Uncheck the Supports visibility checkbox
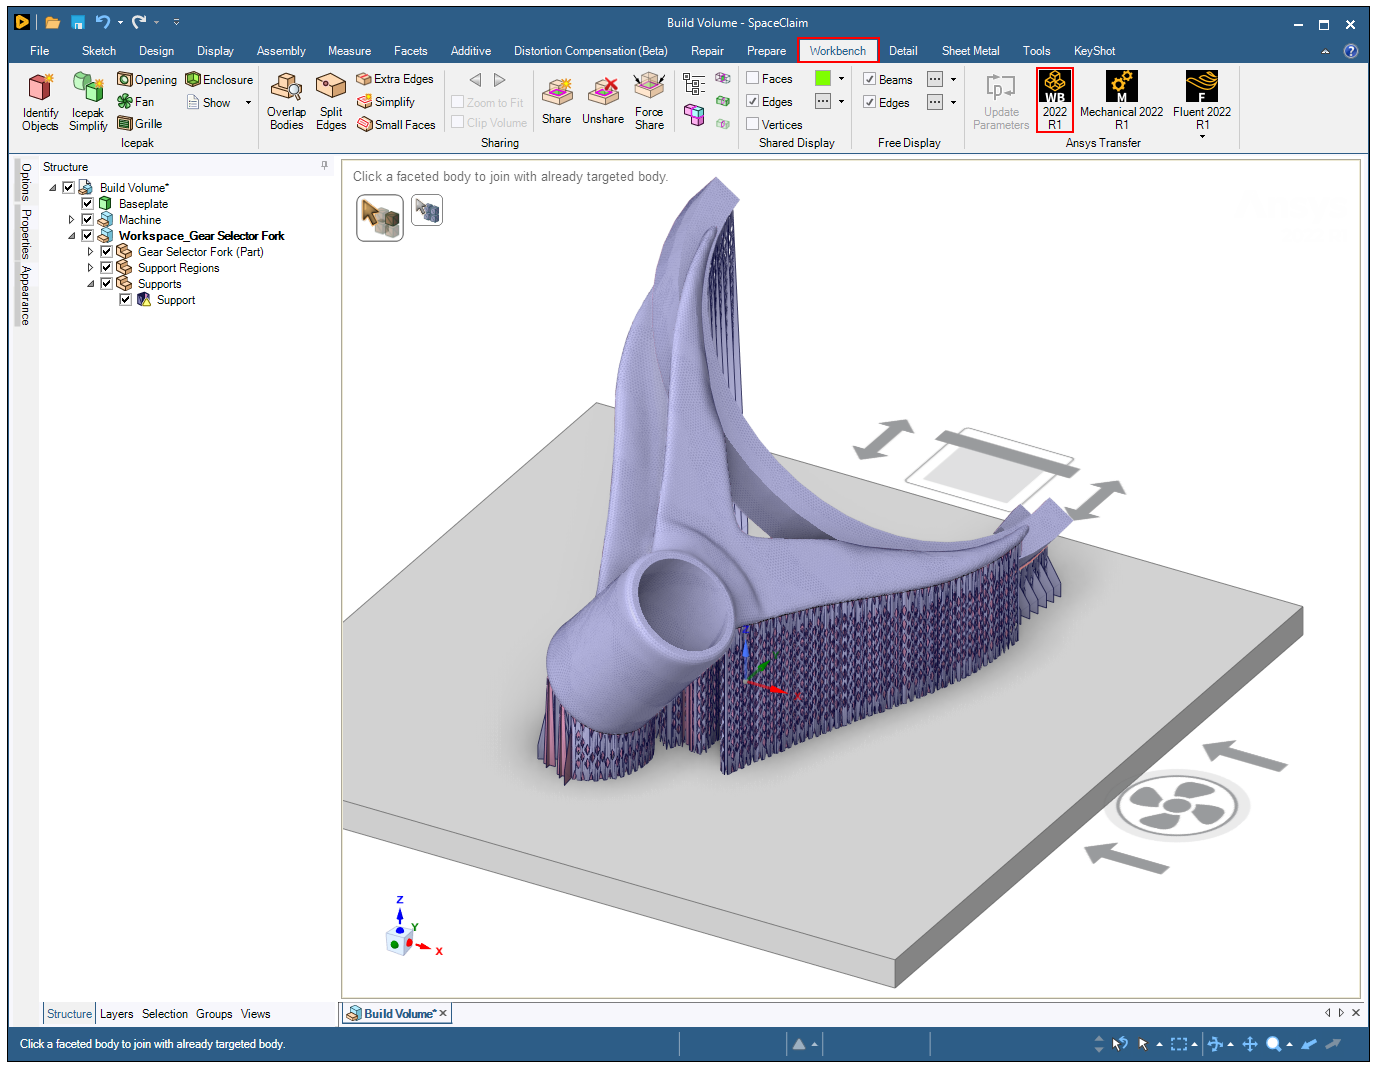The height and width of the screenshot is (1067, 1376). click(106, 283)
